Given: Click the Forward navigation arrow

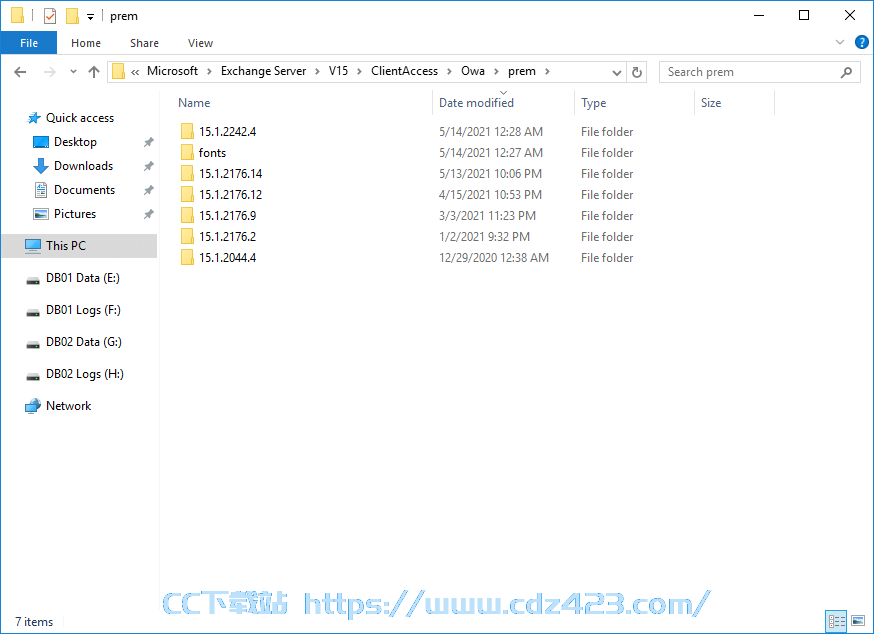Looking at the screenshot, I should tap(50, 72).
